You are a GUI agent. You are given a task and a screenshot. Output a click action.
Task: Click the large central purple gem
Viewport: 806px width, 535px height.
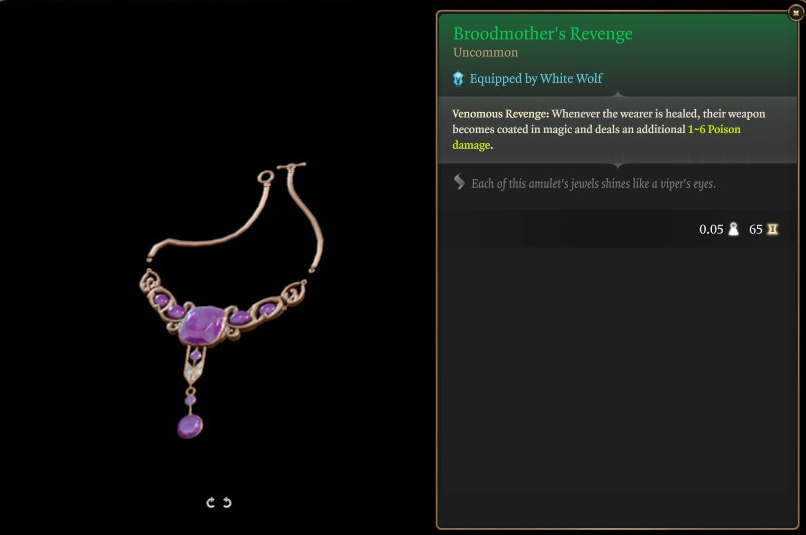202,326
